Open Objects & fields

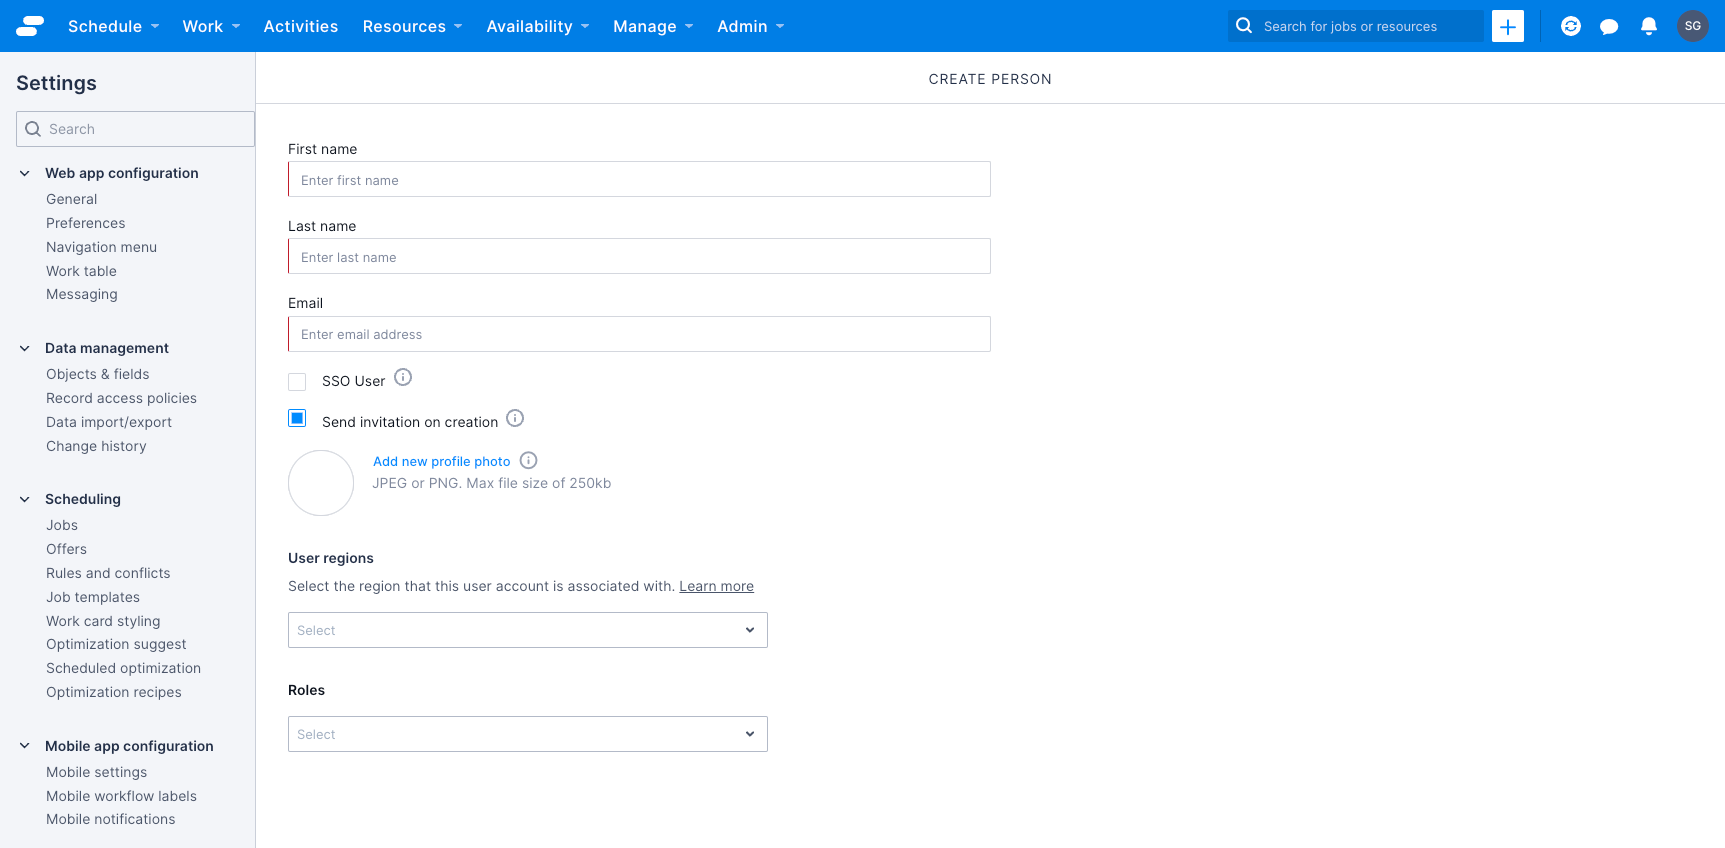coord(98,374)
